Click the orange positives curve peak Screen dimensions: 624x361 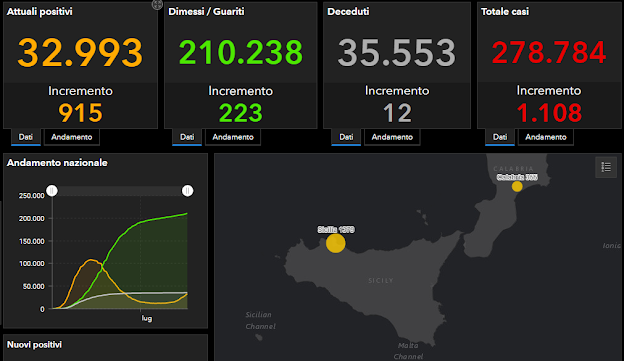[92, 260]
